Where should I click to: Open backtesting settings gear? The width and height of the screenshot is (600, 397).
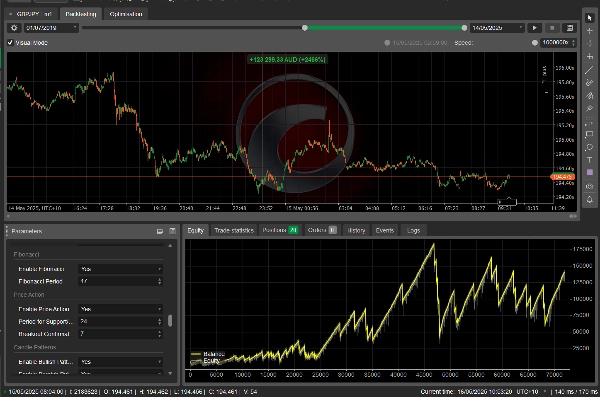tap(14, 28)
